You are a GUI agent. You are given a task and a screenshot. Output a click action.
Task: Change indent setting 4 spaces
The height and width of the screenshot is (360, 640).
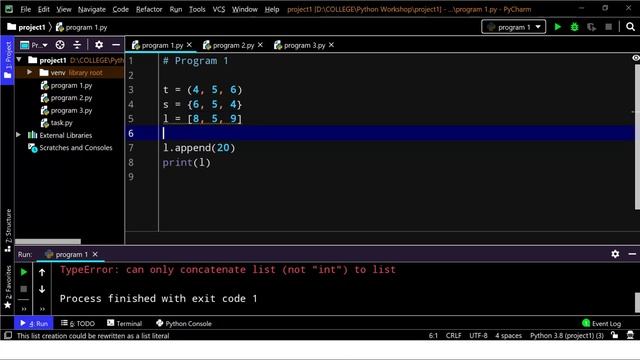[508, 336]
